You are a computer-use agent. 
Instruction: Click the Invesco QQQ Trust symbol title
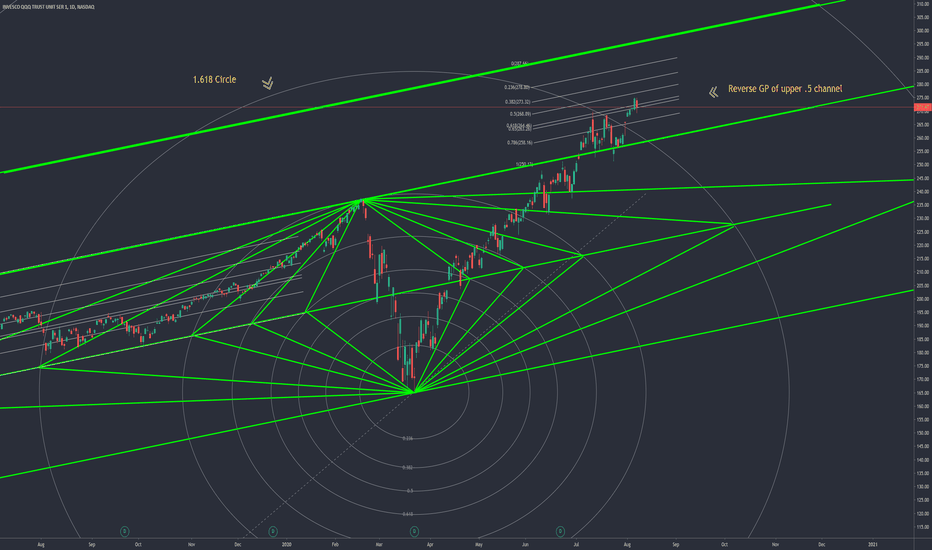point(48,7)
